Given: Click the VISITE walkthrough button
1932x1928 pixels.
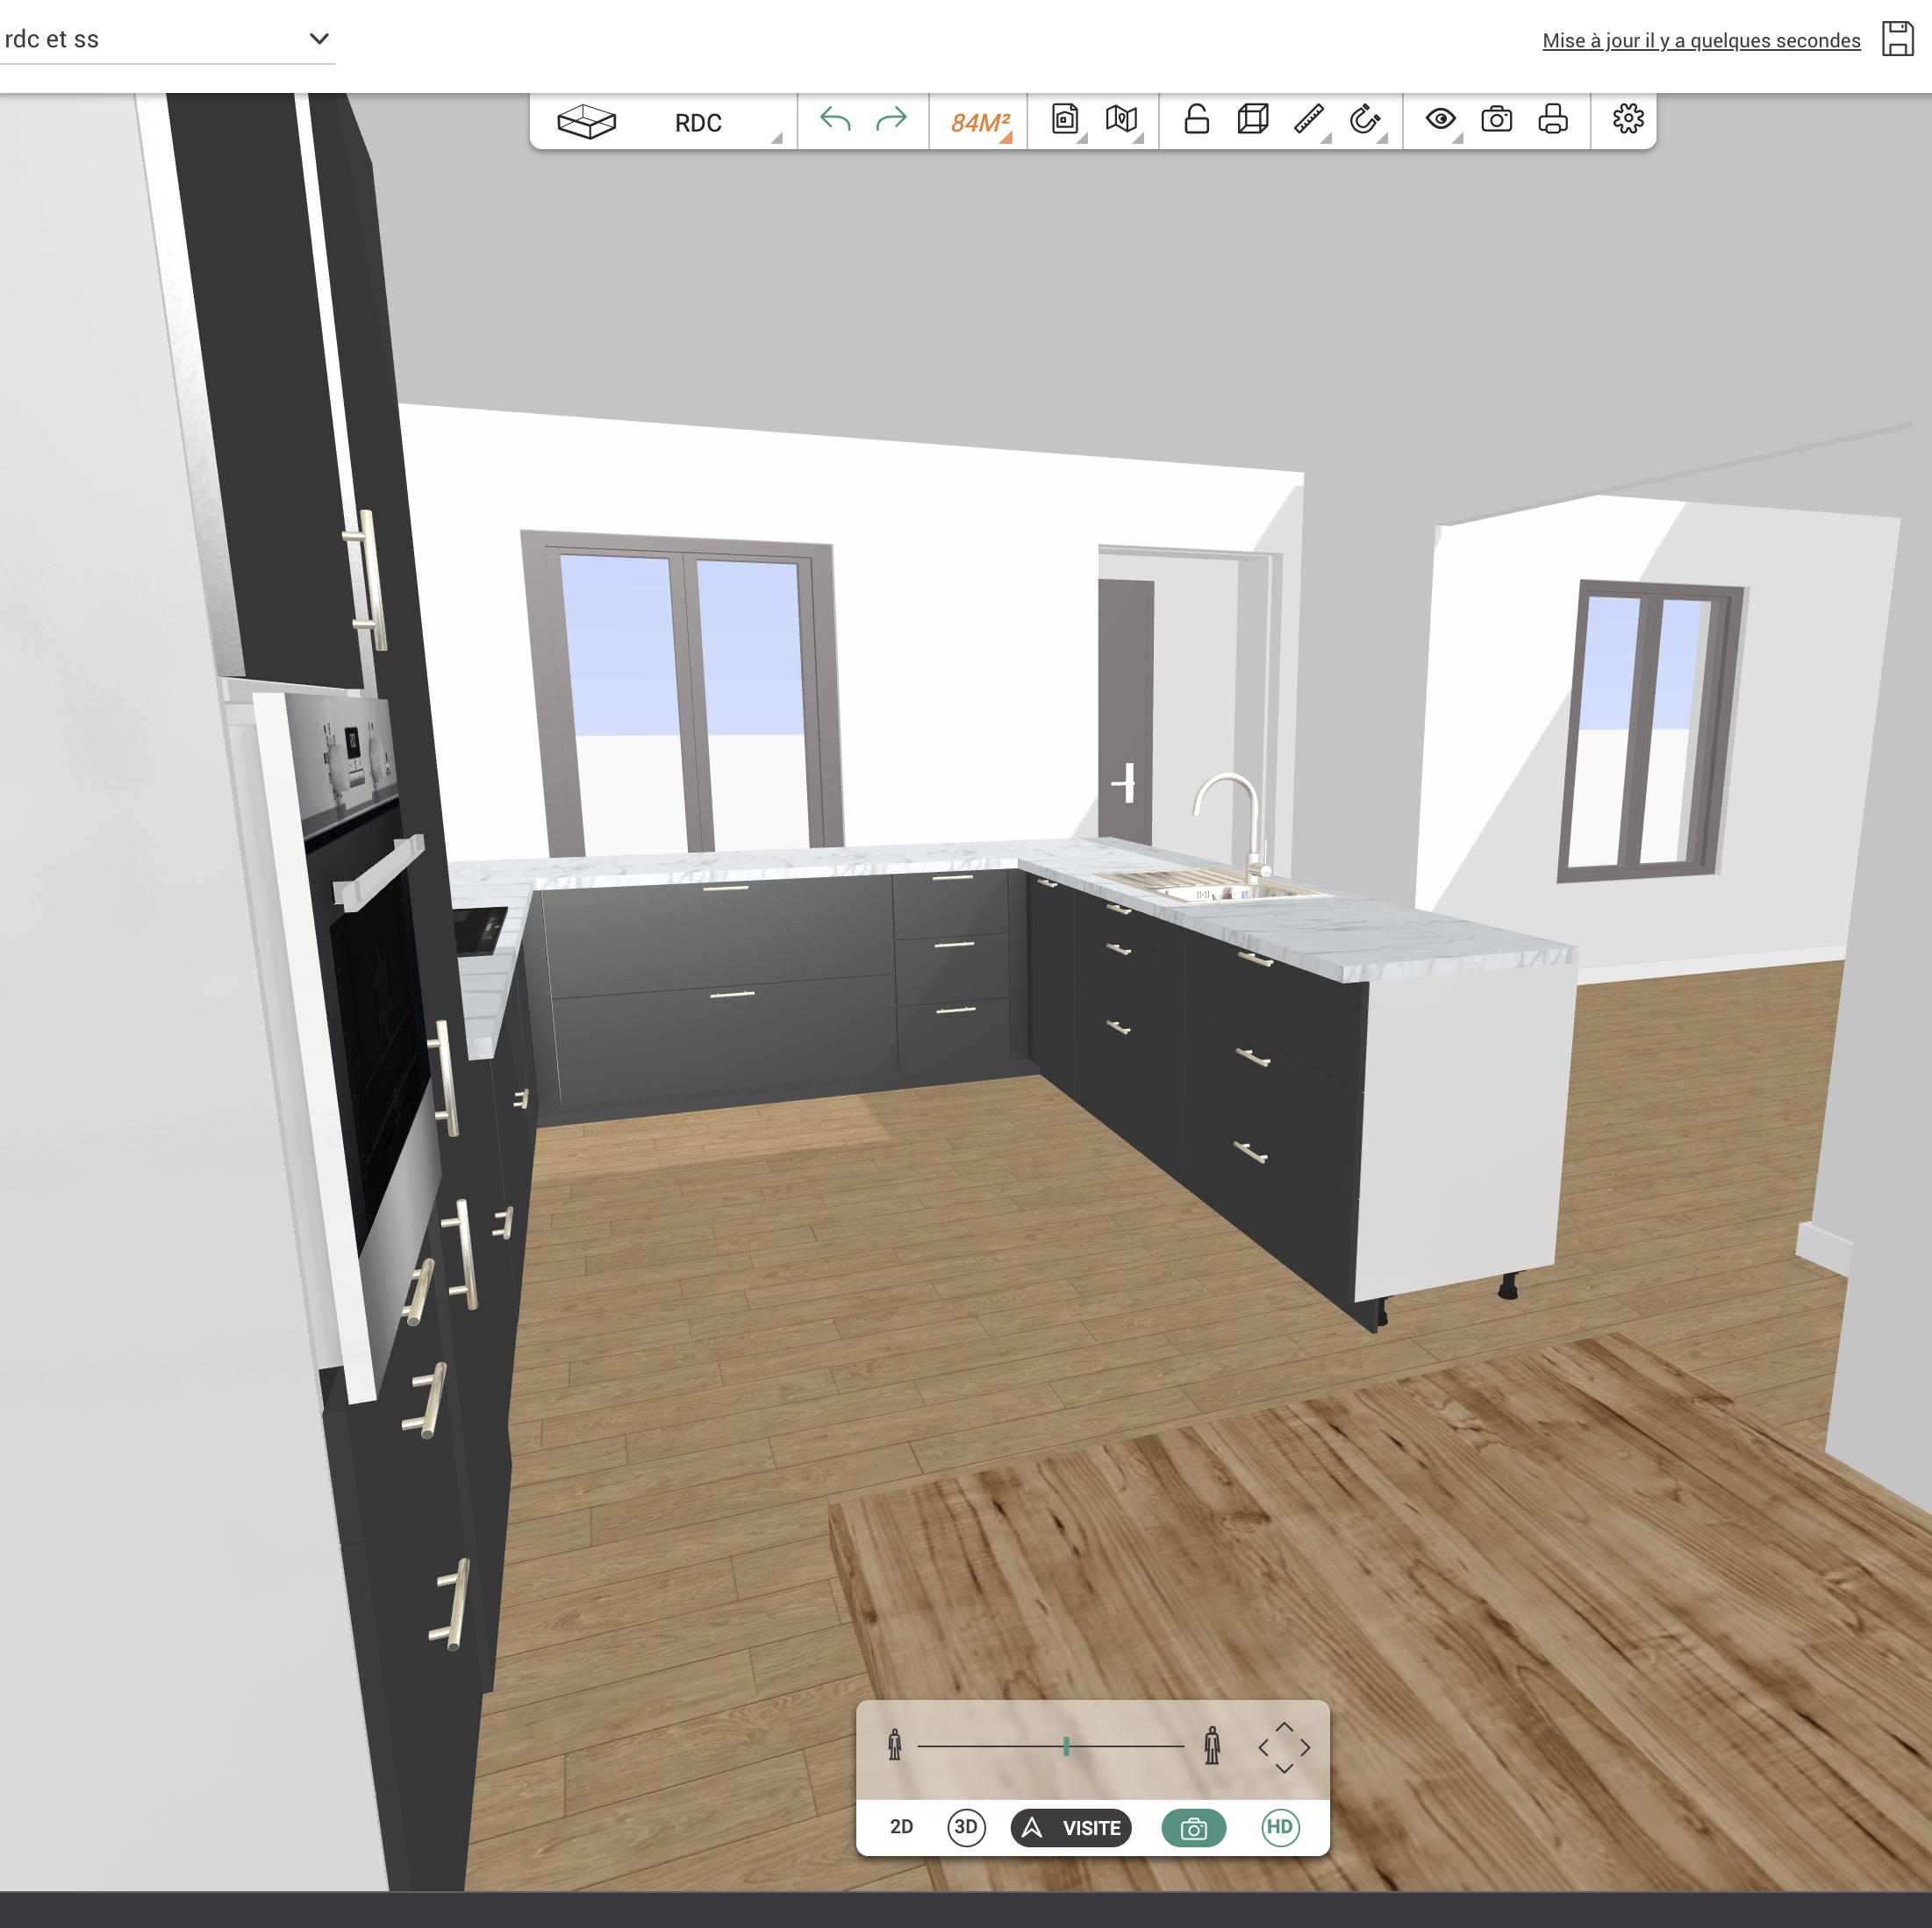Looking at the screenshot, I should (x=1071, y=1828).
